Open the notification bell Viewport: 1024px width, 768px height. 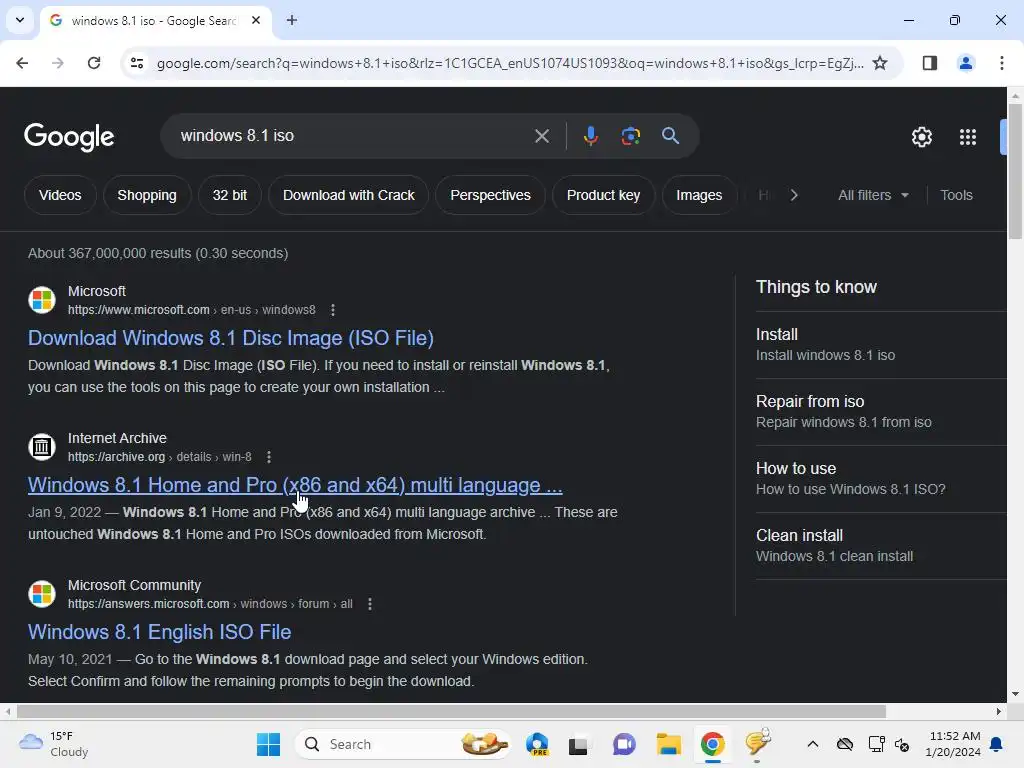click(997, 744)
